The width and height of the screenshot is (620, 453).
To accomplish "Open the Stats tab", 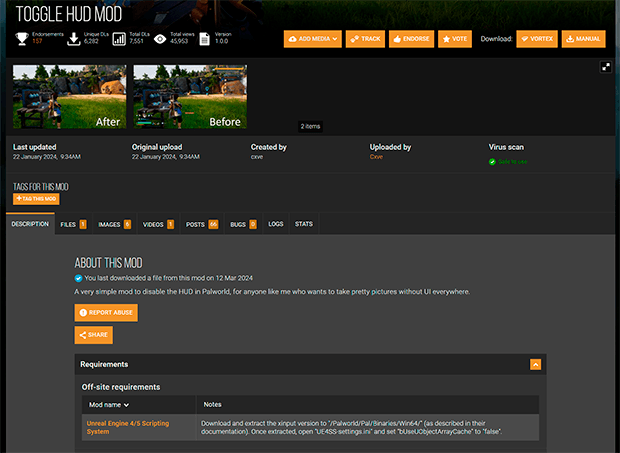I will tap(304, 224).
